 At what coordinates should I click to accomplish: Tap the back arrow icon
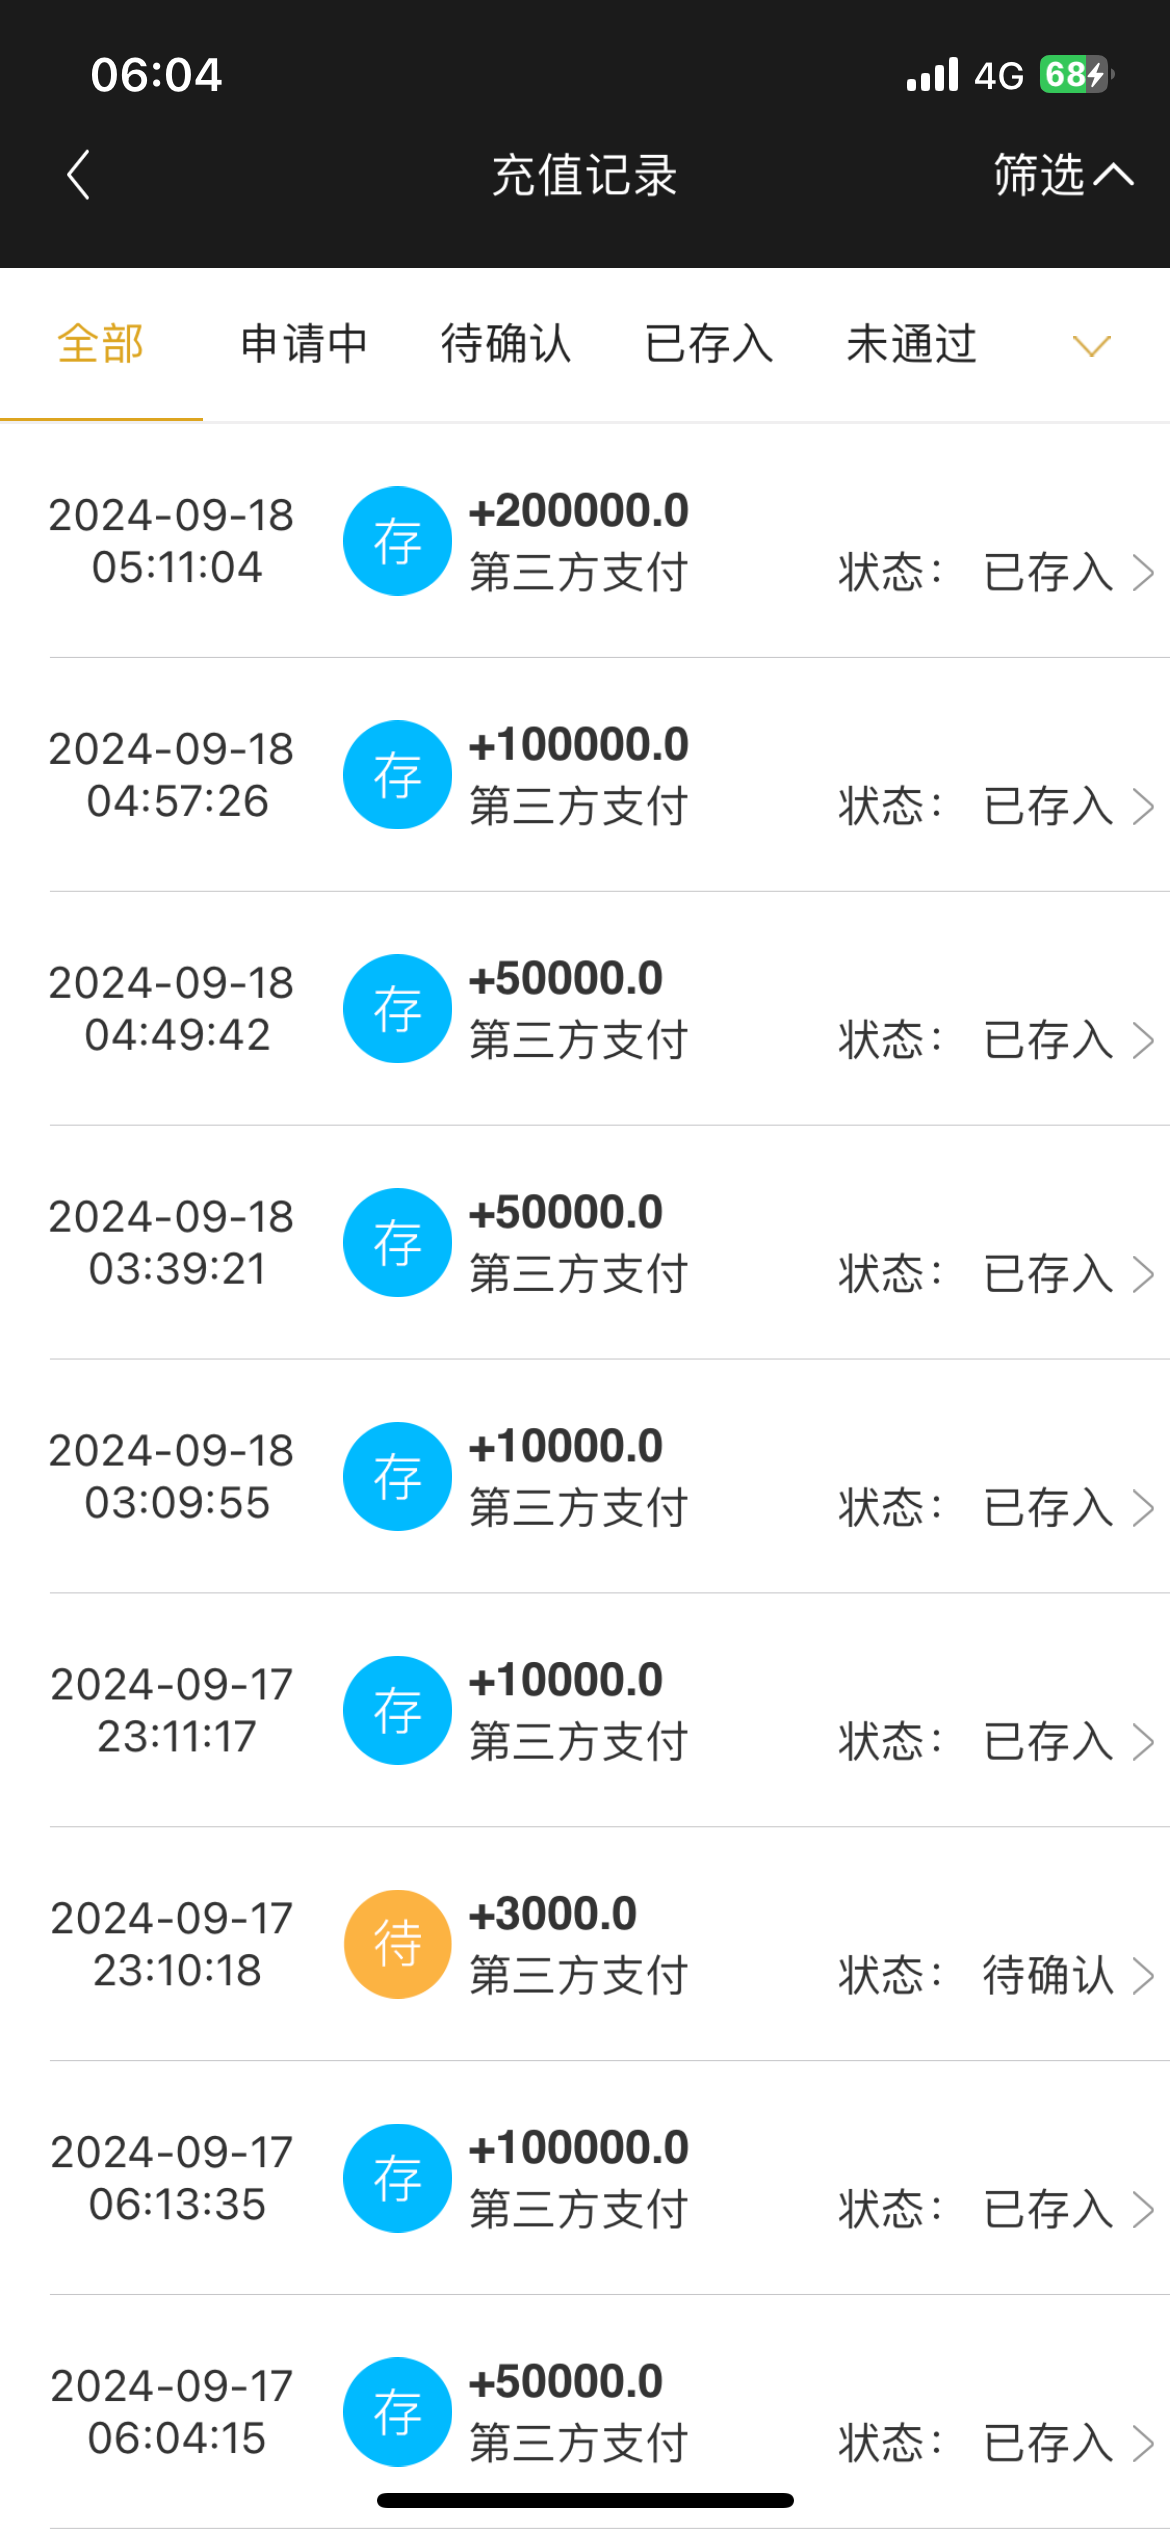pos(78,176)
